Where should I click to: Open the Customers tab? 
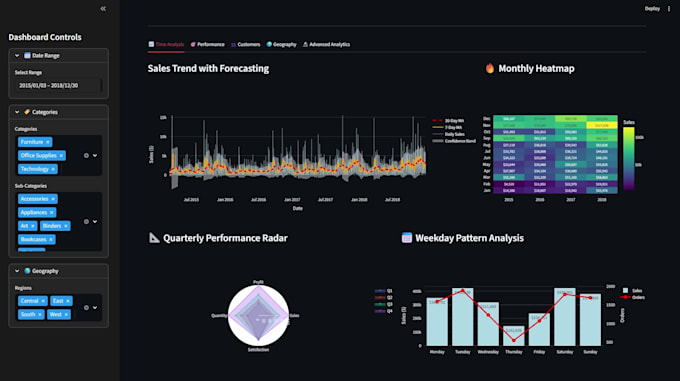[245, 44]
